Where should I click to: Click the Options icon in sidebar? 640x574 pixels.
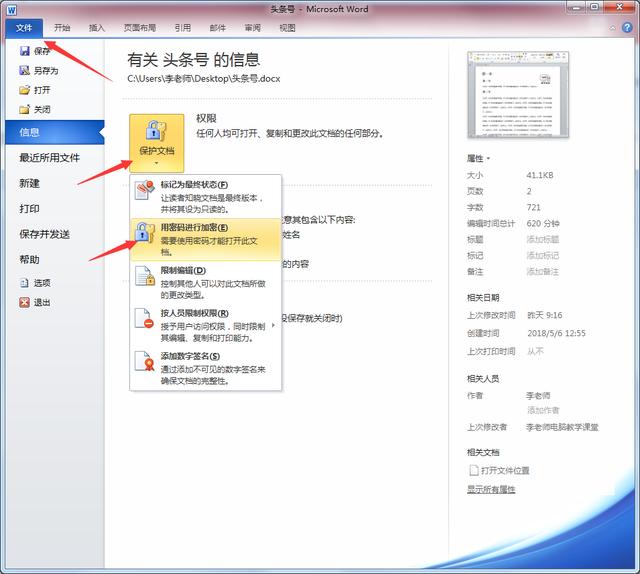24,283
